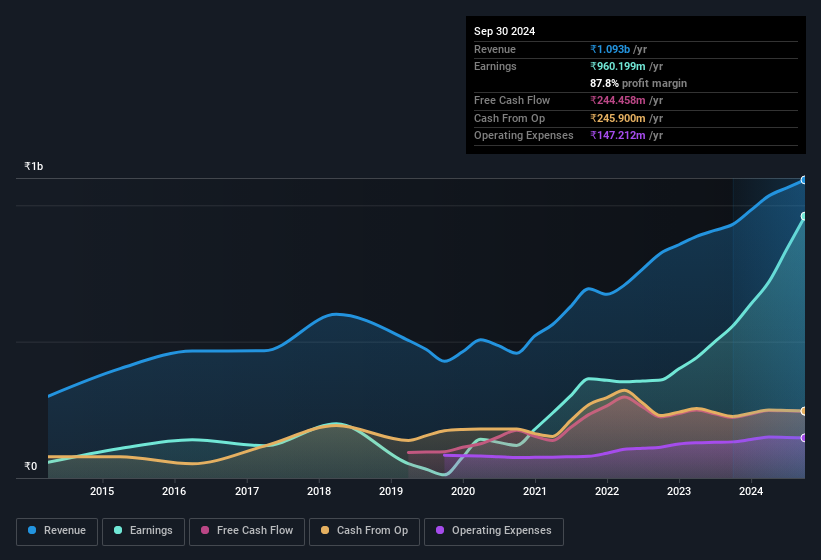Image resolution: width=821 pixels, height=560 pixels.
Task: Click the ₹0 y-axis label
Action: 30,466
